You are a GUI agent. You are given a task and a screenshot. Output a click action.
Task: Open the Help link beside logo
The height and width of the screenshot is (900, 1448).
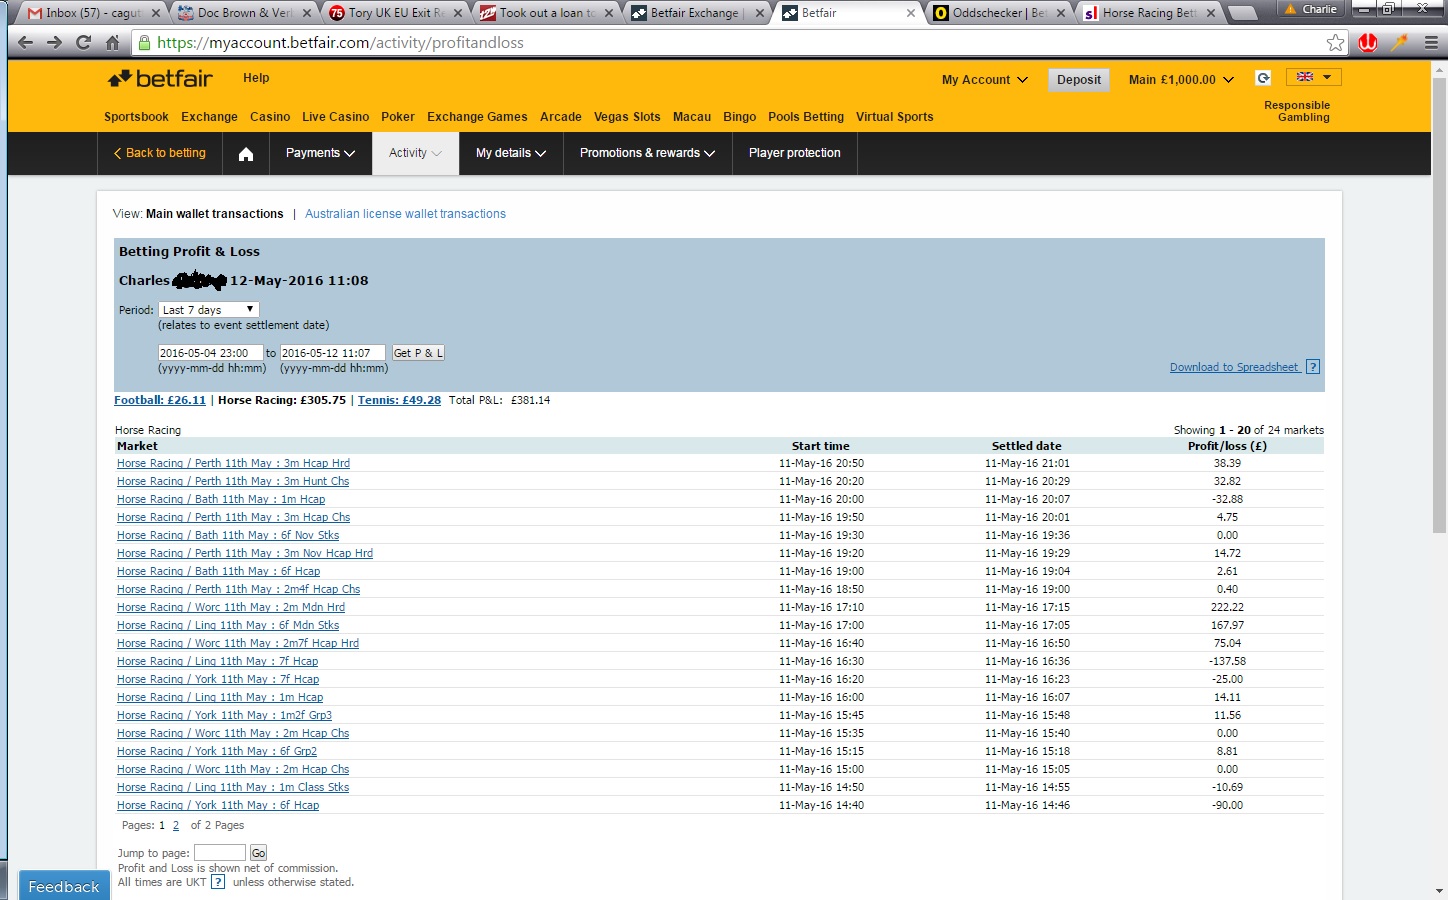coord(256,78)
